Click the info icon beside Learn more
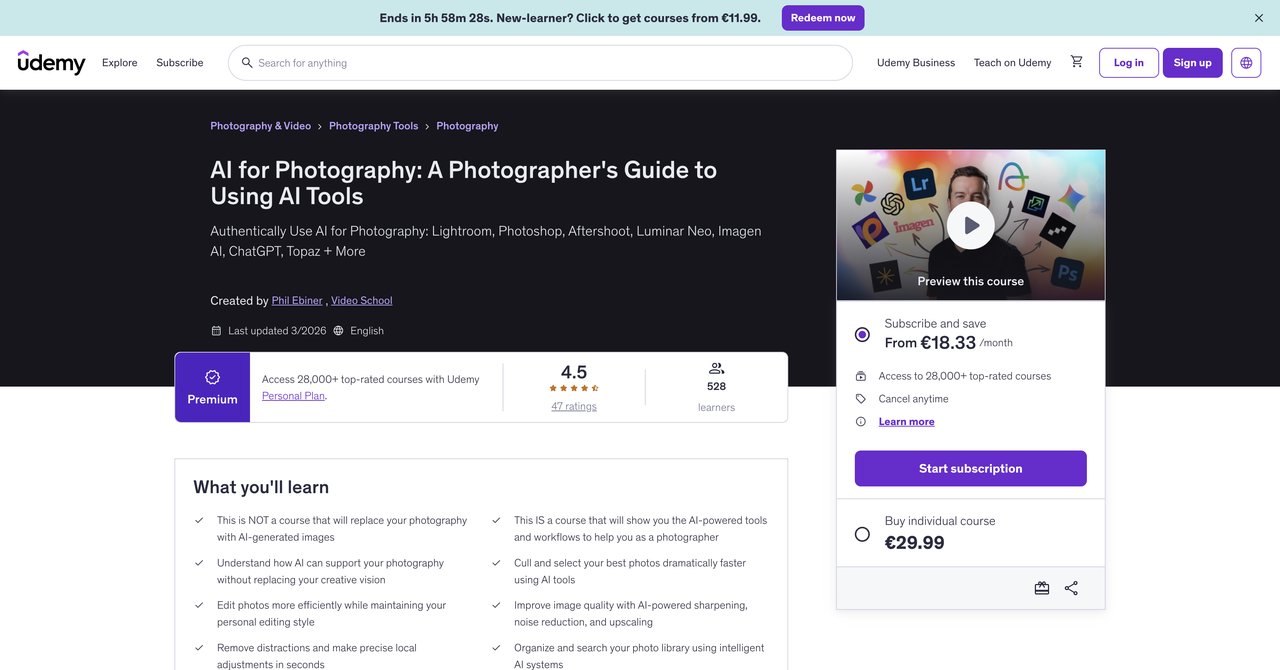The height and width of the screenshot is (670, 1280). click(861, 422)
